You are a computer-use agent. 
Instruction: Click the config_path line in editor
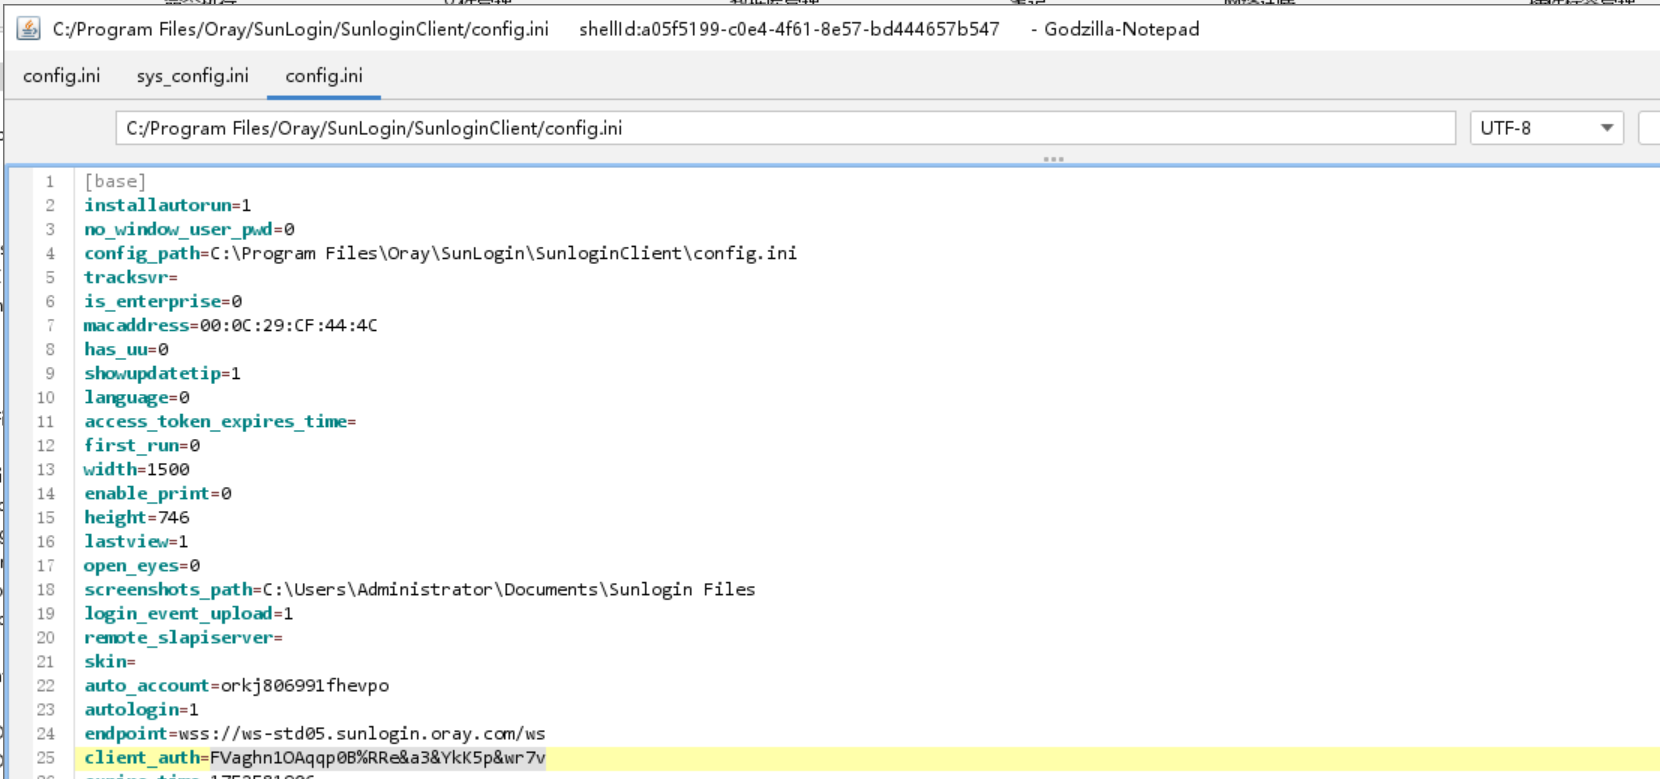[x=440, y=253]
